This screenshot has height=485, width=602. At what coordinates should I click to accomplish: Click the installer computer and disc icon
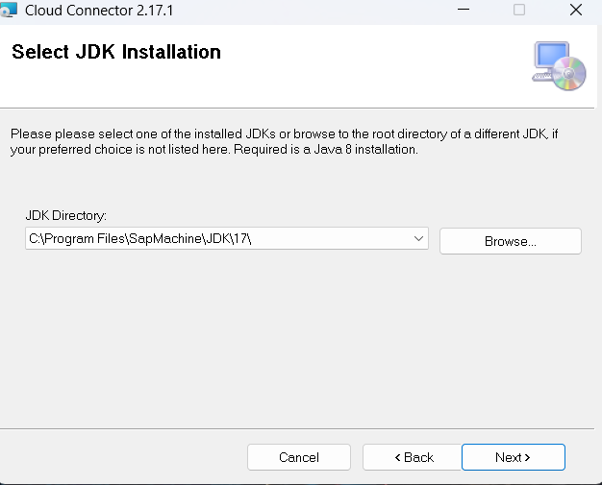click(x=559, y=66)
